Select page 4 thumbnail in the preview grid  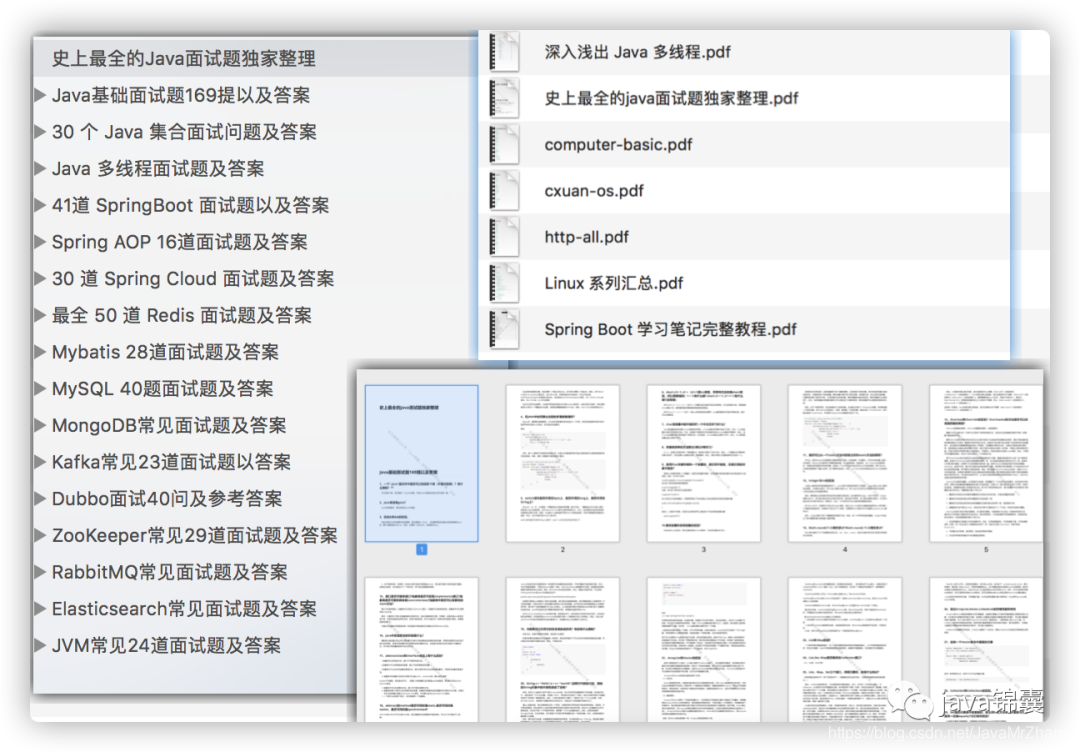tap(844, 463)
